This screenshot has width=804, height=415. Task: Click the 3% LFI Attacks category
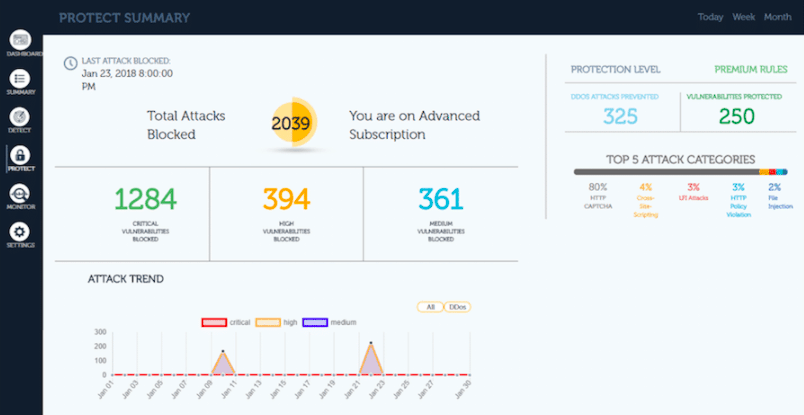coord(693,192)
